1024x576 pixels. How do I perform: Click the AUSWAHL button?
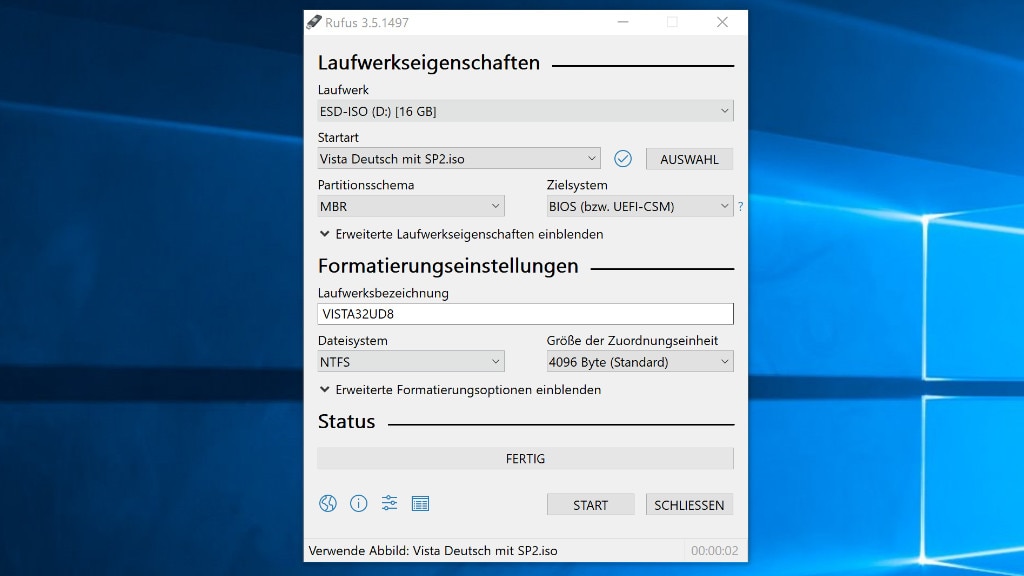tap(689, 158)
